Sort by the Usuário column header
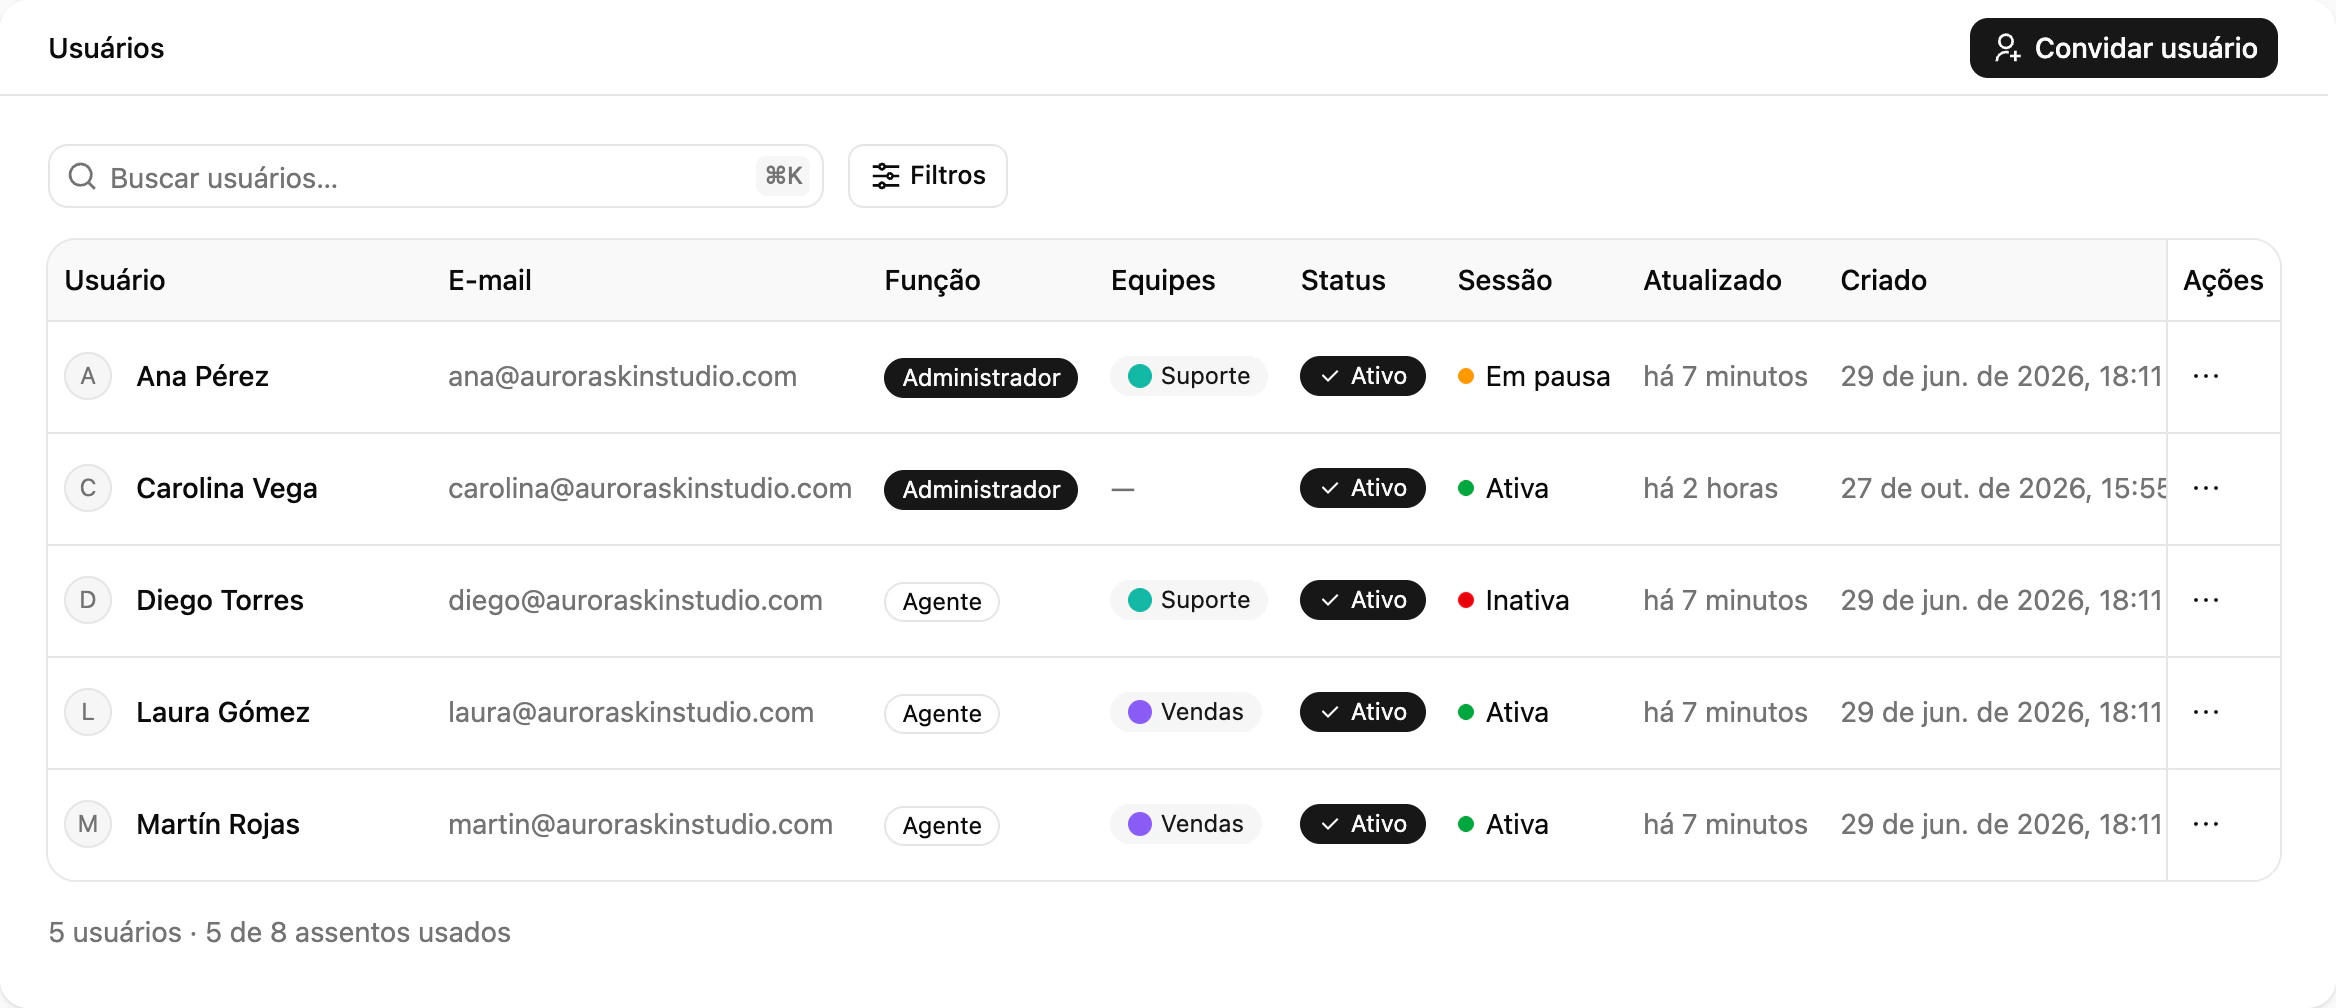This screenshot has height=1008, width=2336. (115, 280)
